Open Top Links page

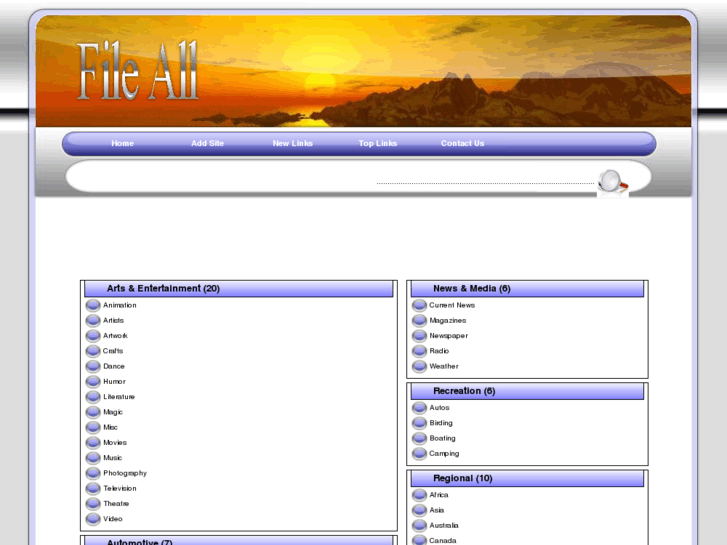(x=377, y=143)
